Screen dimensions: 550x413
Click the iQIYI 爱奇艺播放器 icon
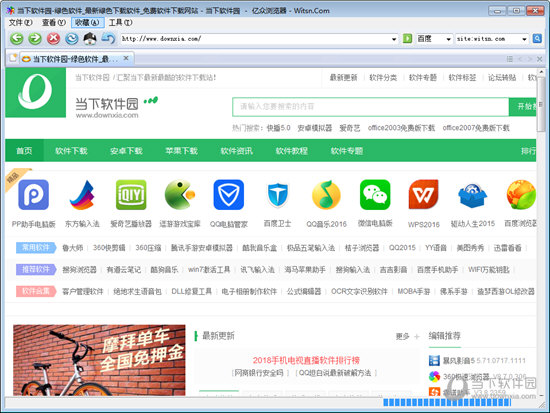tap(131, 195)
